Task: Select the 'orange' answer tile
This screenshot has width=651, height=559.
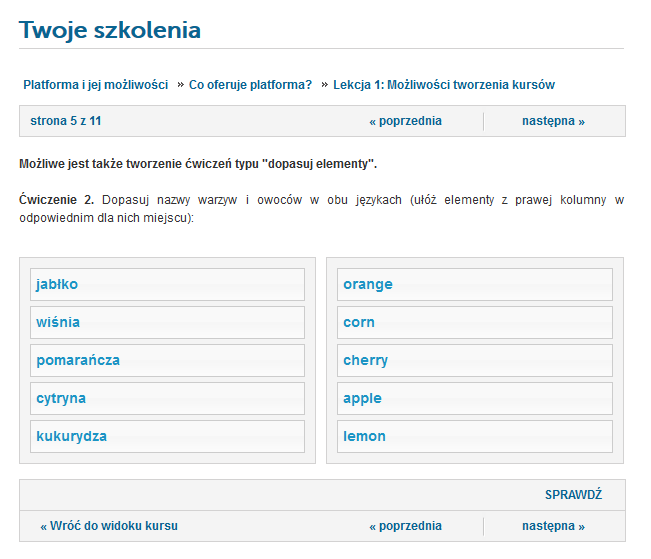Action: [x=475, y=284]
